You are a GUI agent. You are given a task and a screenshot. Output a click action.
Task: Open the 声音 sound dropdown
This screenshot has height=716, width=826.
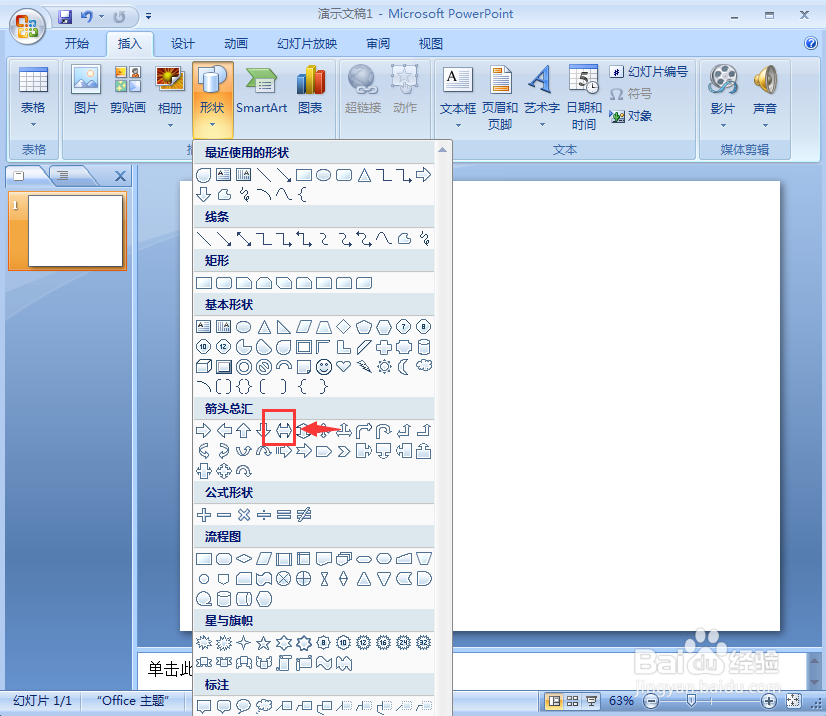(764, 97)
